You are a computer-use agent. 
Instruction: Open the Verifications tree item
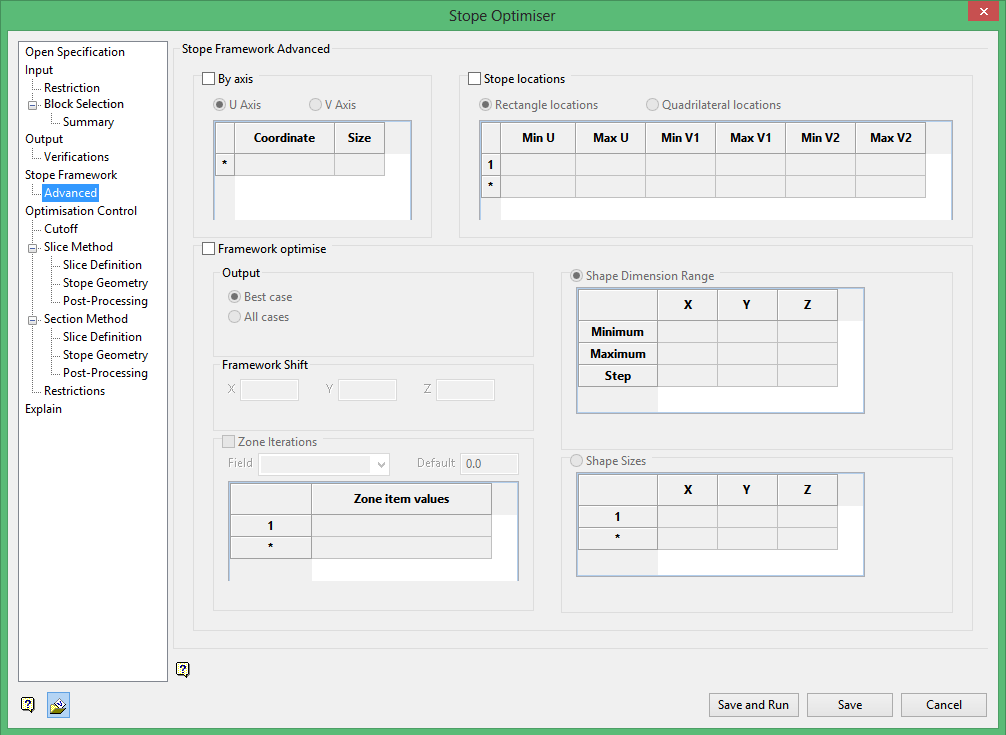[76, 157]
